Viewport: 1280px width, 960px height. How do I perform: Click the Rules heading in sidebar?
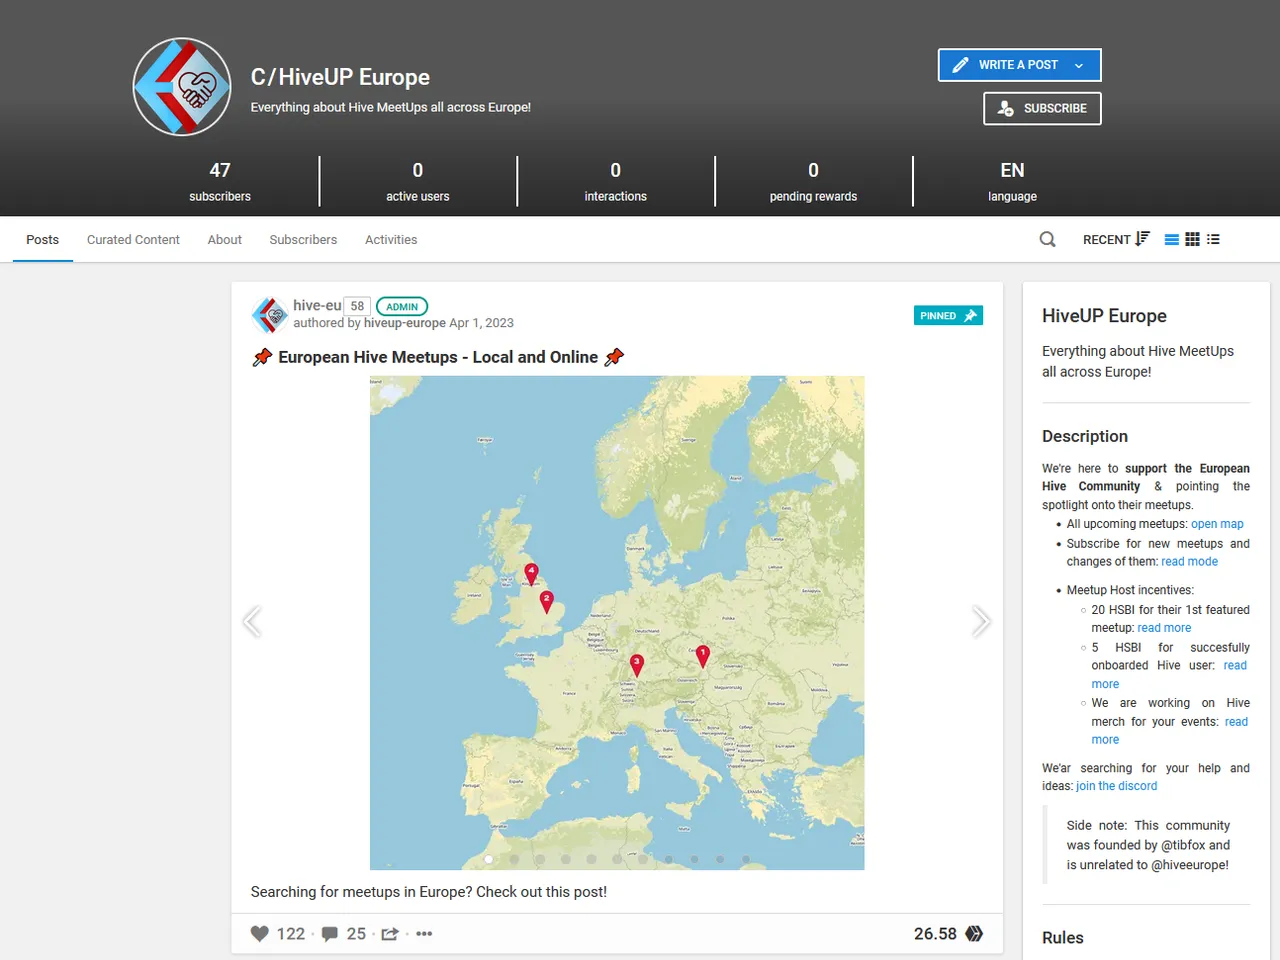point(1063,938)
